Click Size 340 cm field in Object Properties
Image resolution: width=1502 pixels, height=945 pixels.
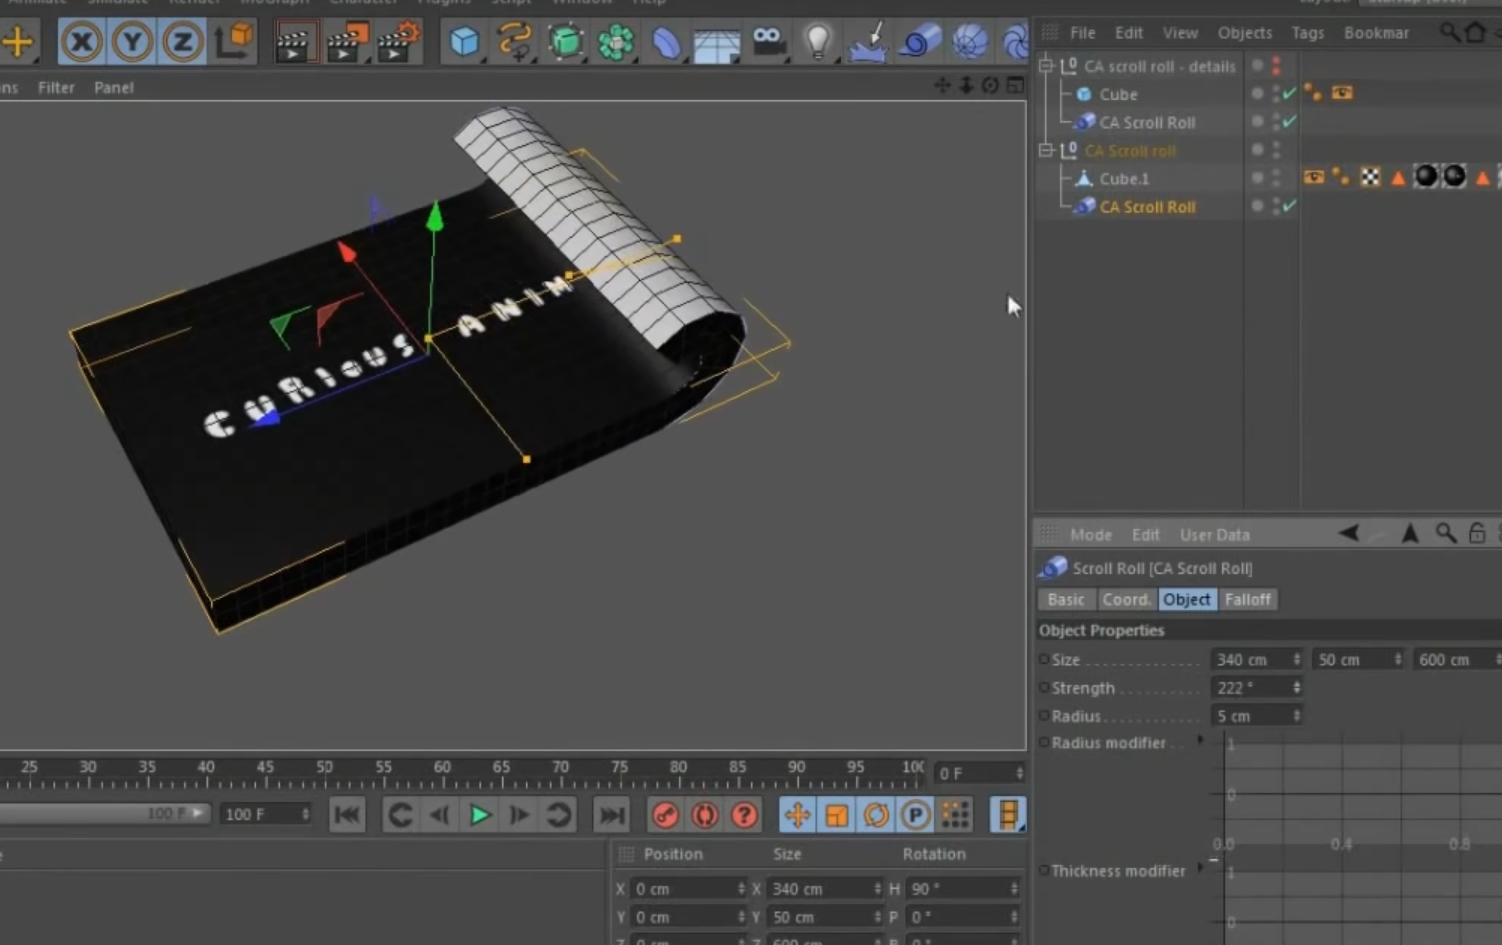point(1257,660)
